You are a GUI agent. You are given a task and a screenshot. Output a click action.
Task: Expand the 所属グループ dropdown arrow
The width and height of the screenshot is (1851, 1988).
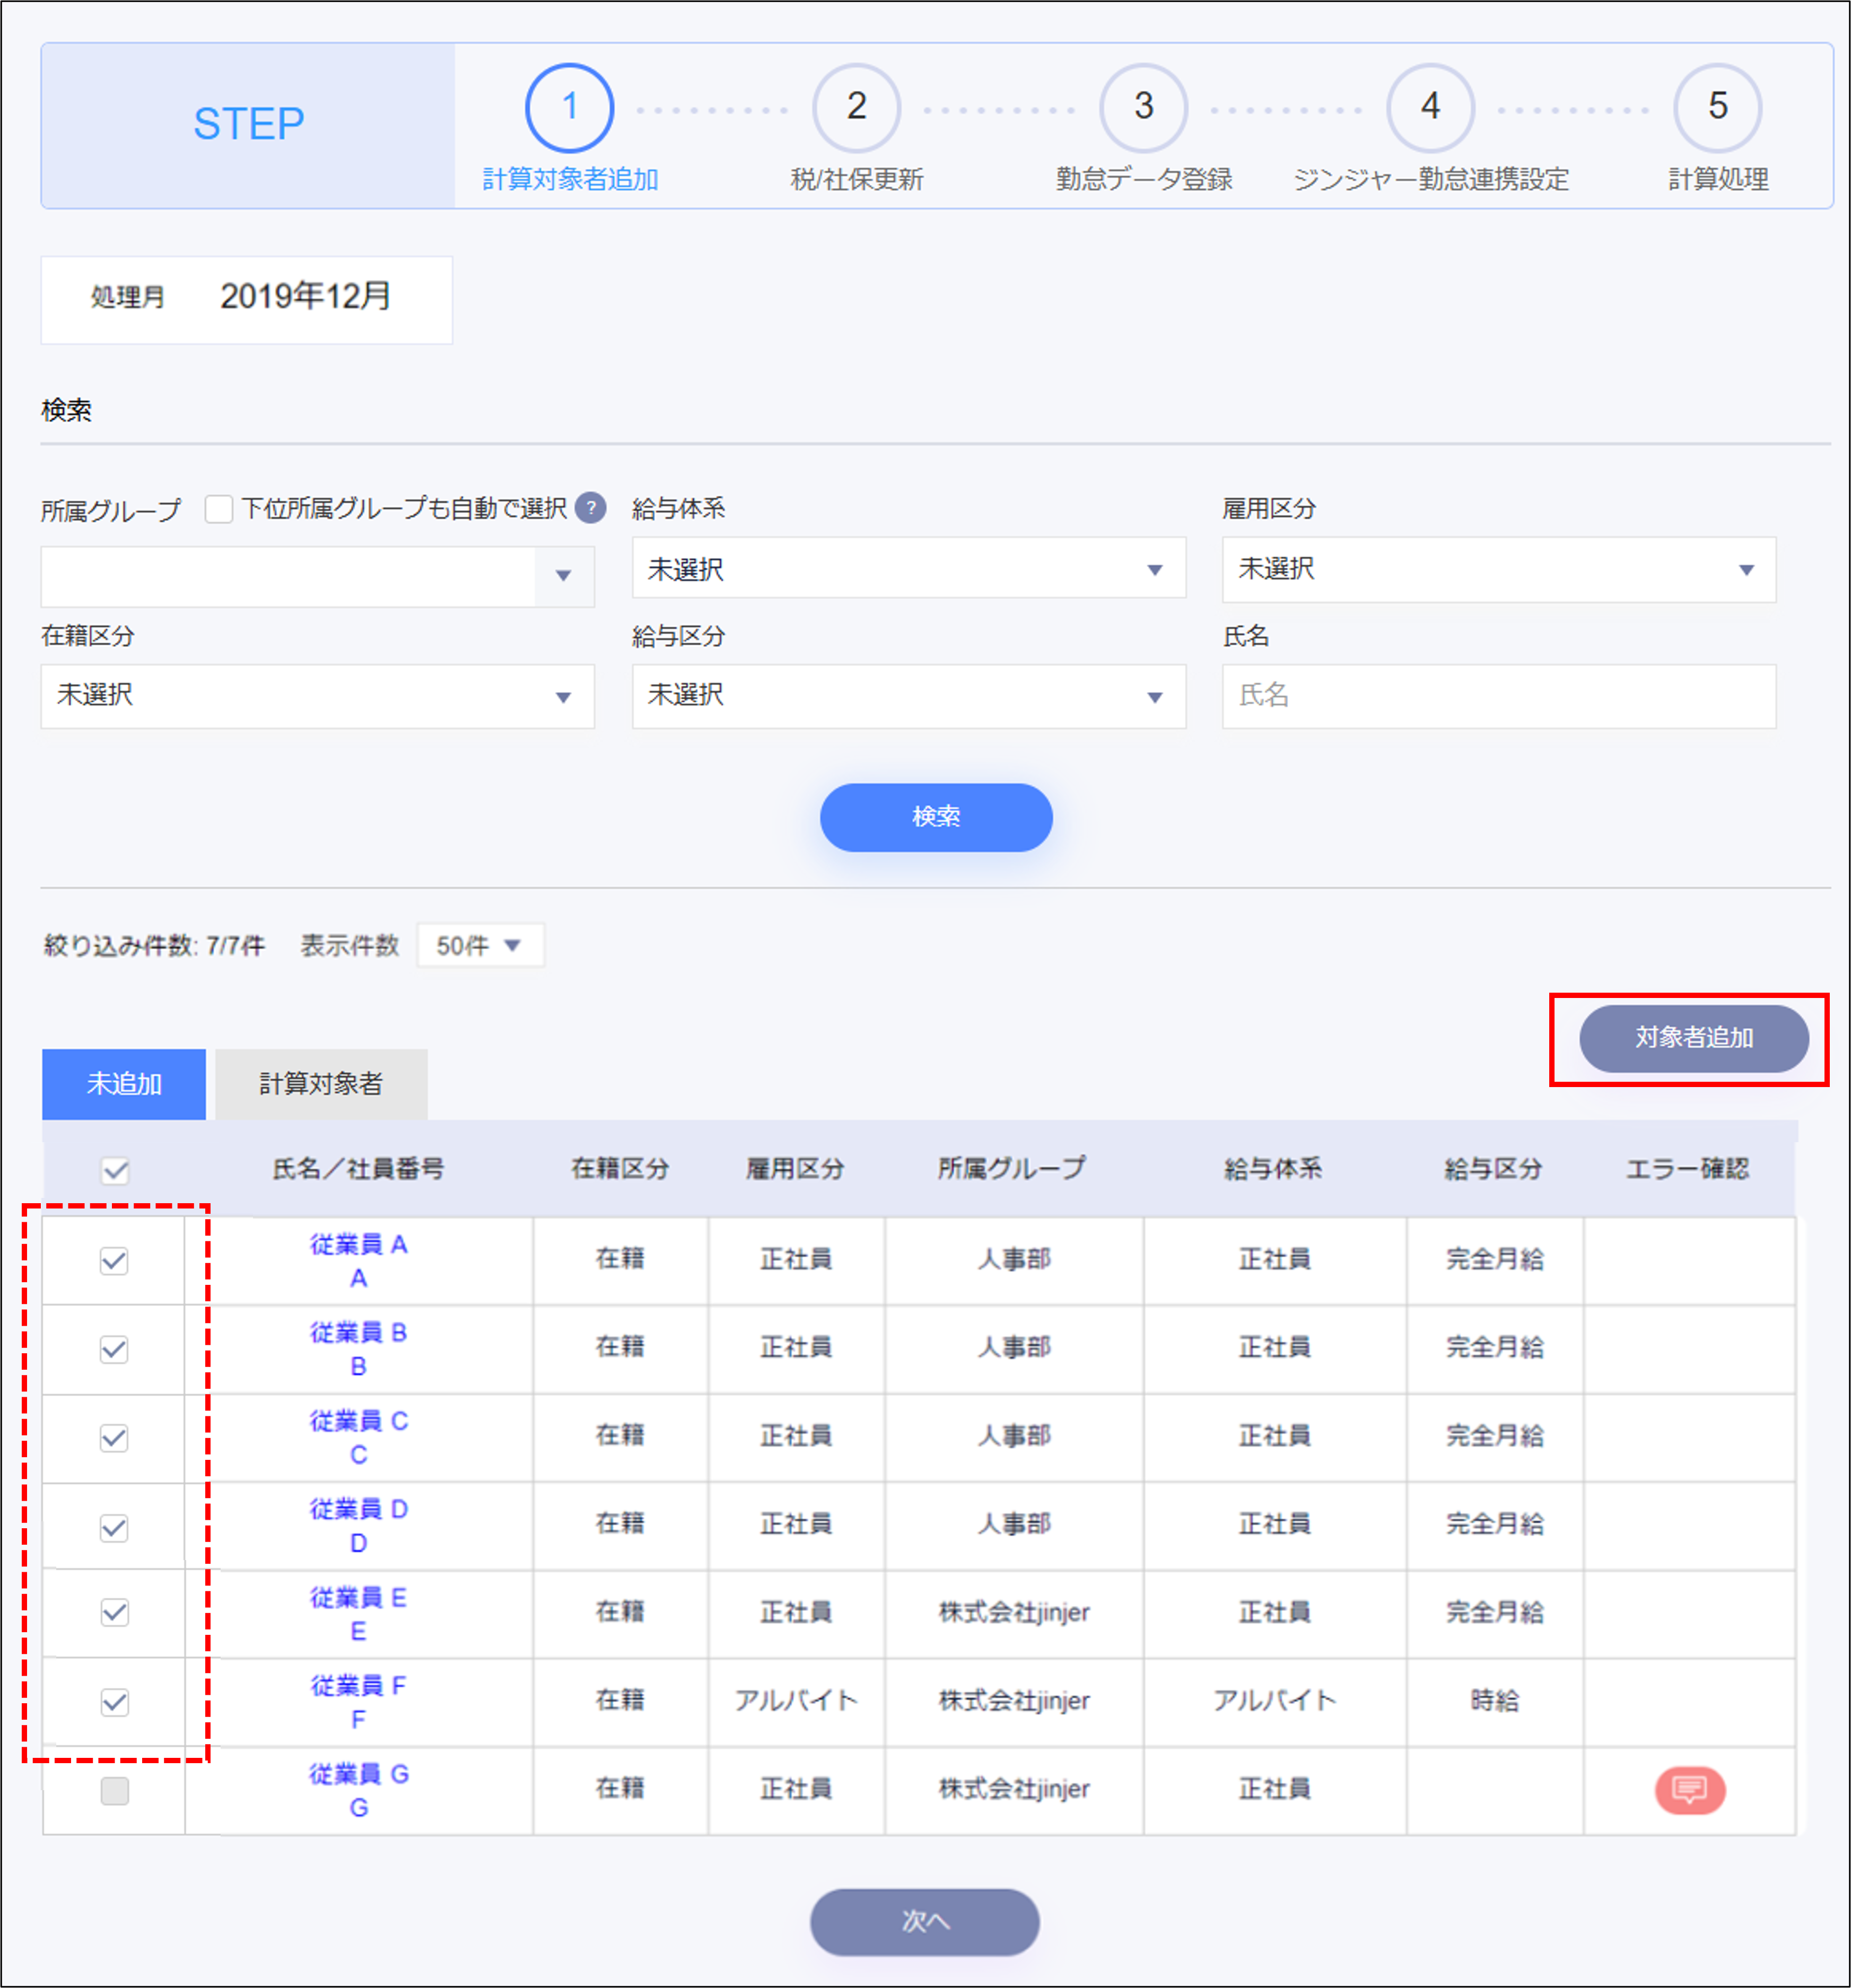tap(563, 576)
